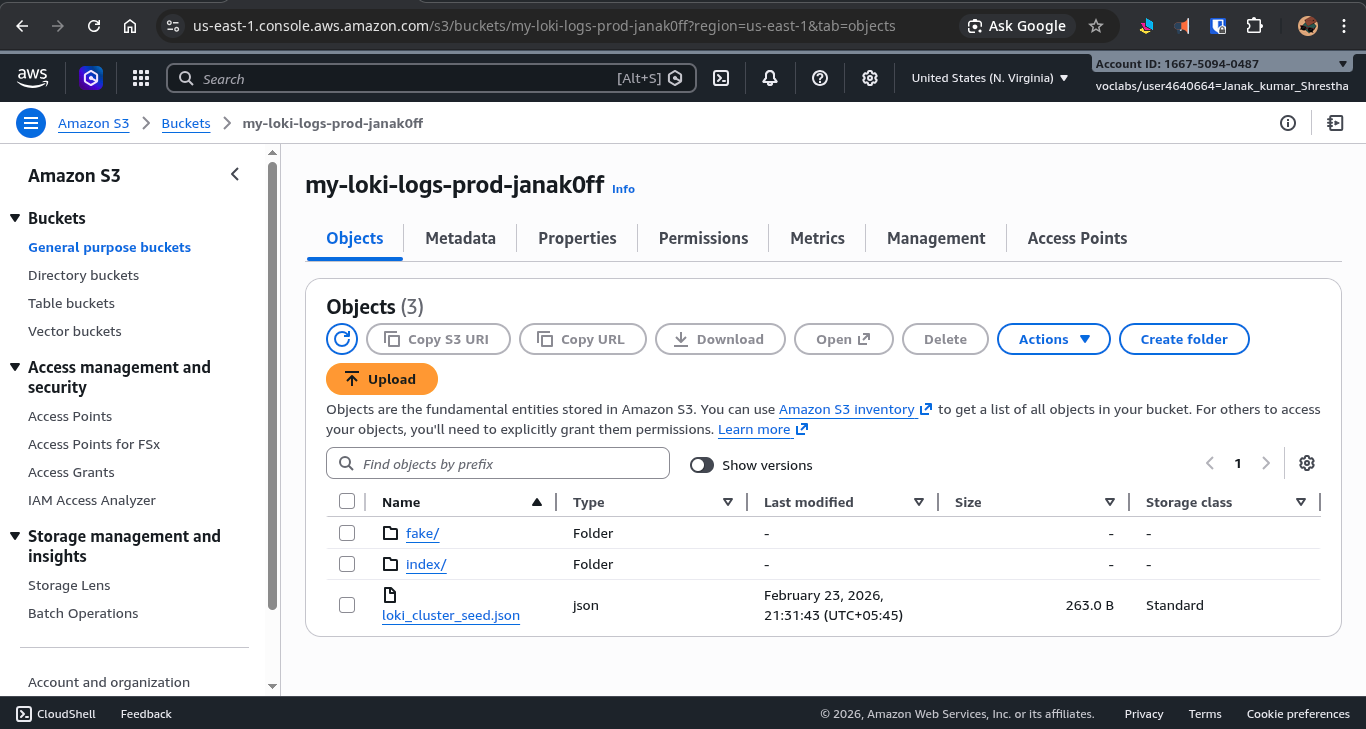The image size is (1366, 729).
Task: Select the loki_cluster_seed.json row checkbox
Action: click(347, 604)
